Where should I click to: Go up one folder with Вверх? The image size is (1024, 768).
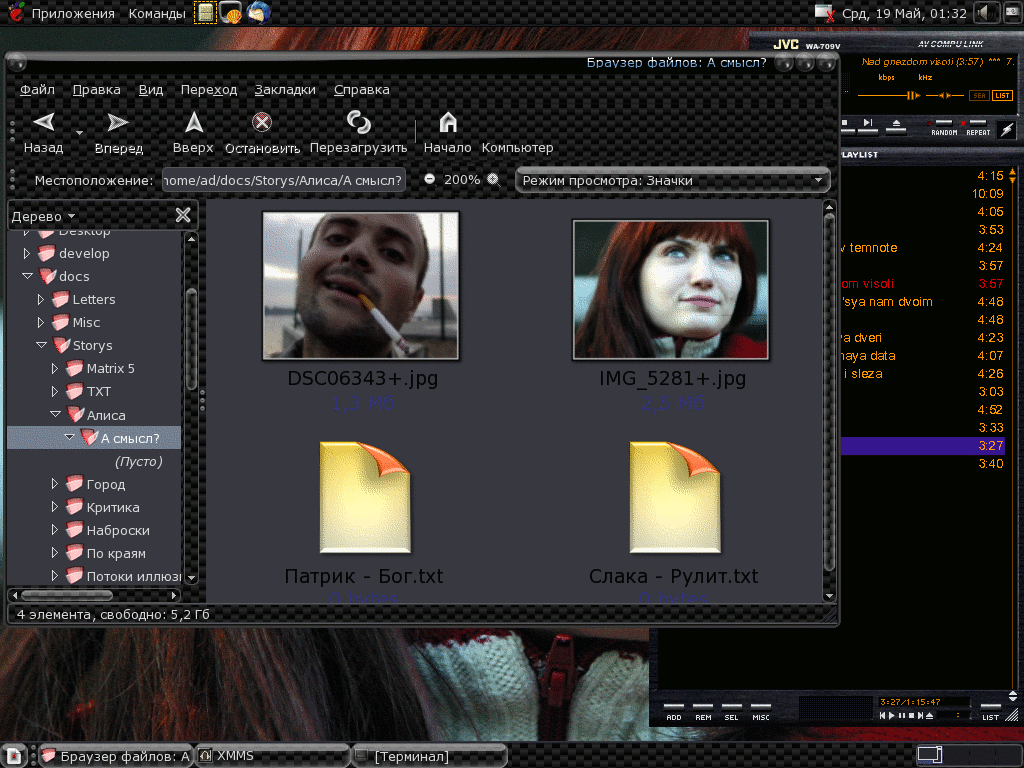193,123
